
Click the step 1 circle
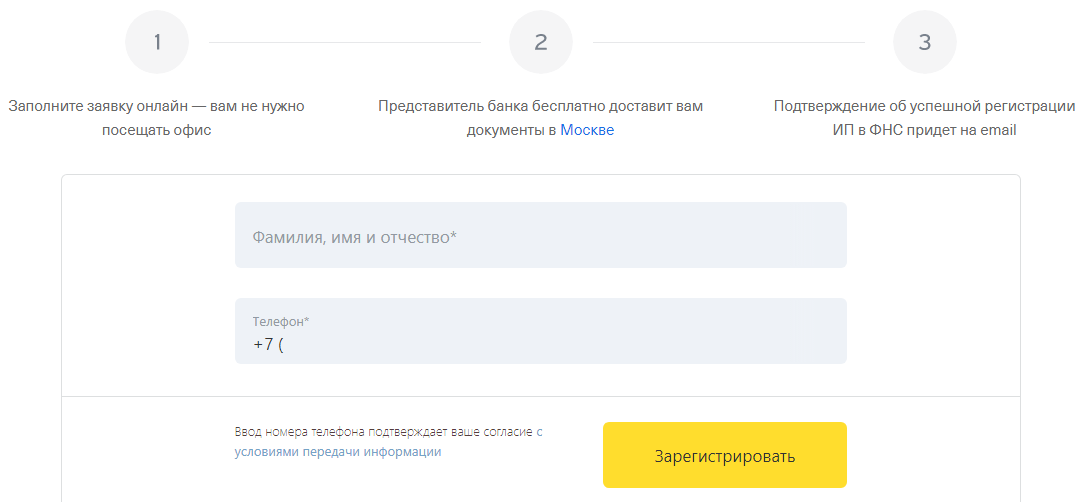coord(157,42)
